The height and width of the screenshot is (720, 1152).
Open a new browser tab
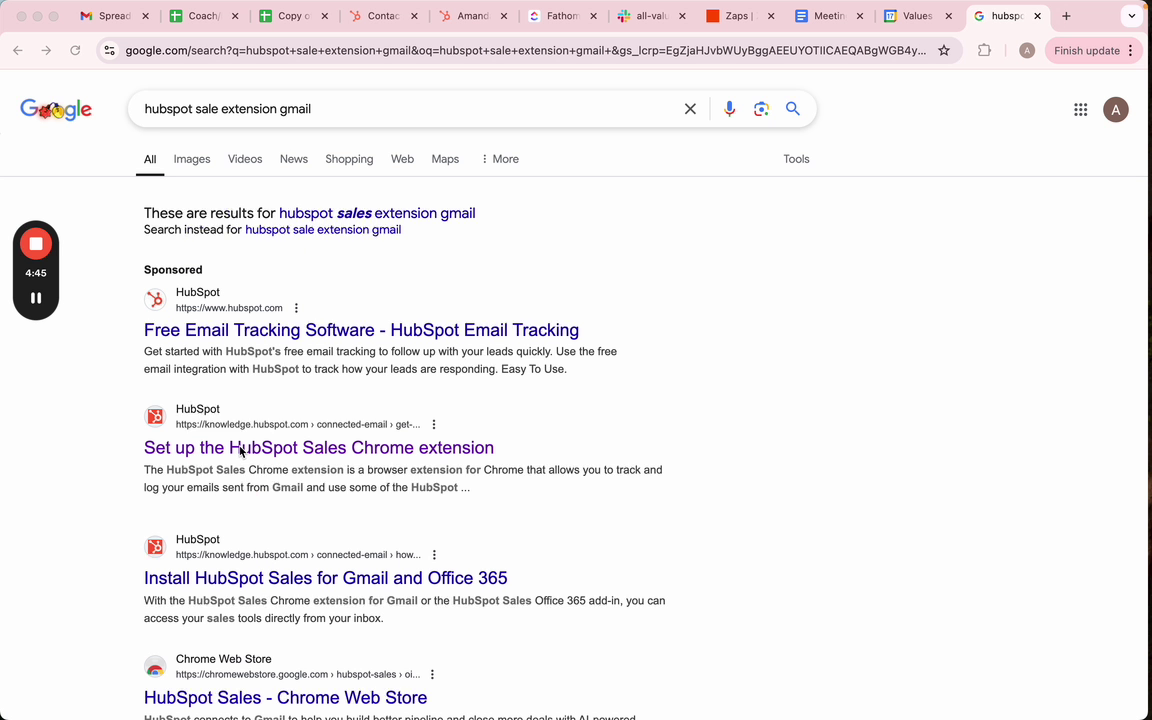(1066, 16)
